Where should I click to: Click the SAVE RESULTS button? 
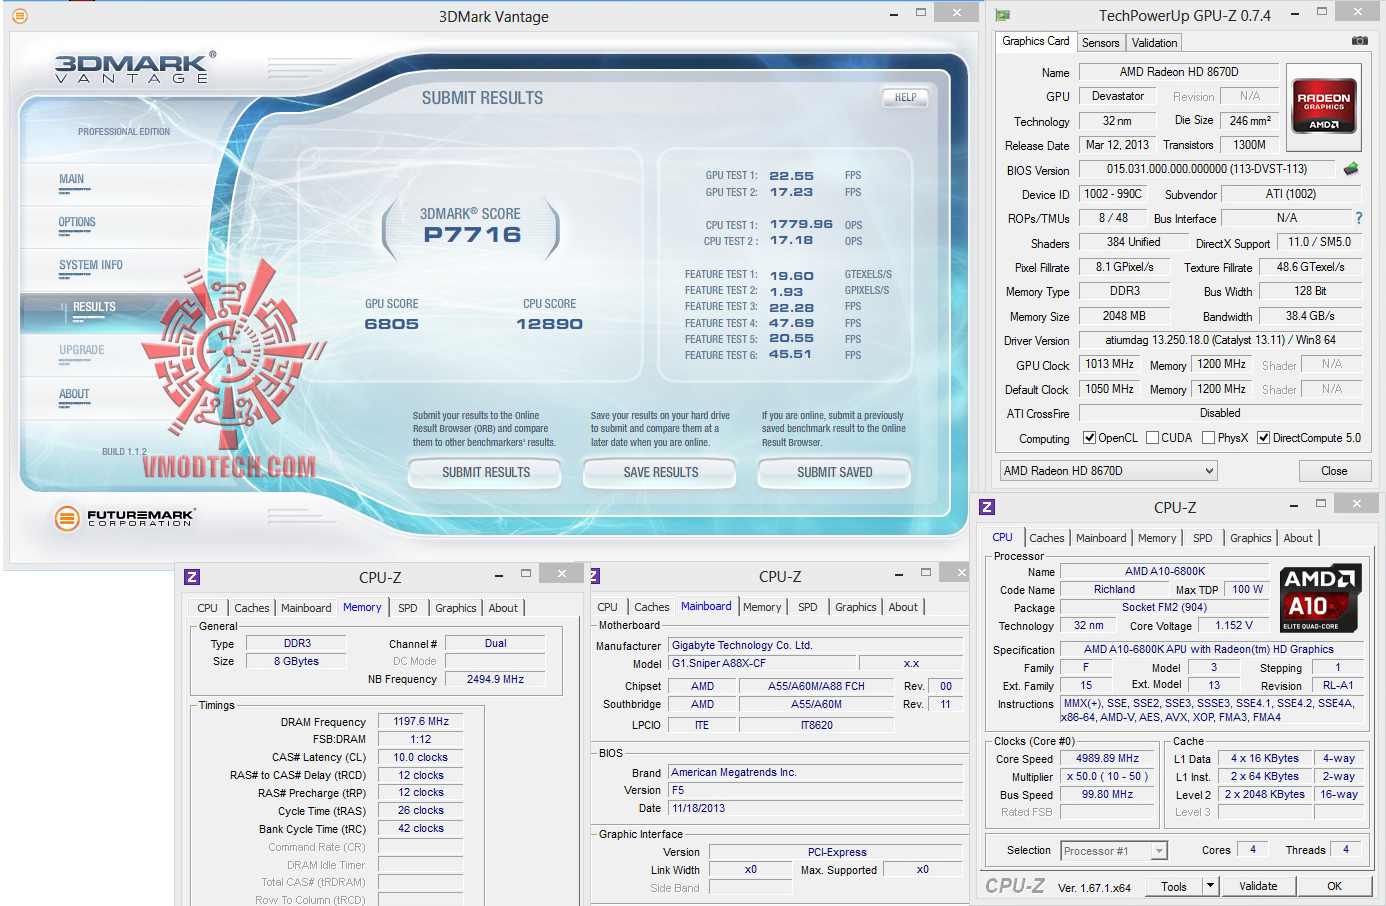661,472
